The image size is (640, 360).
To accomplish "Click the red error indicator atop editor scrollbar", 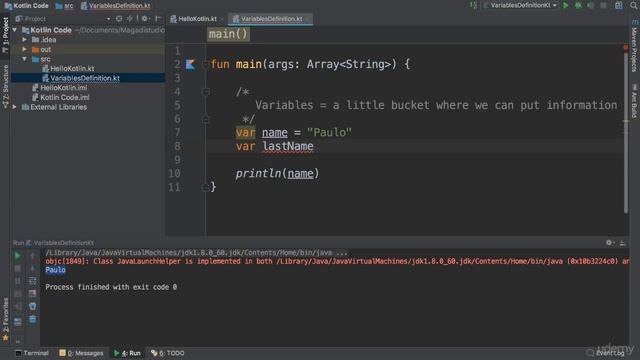I will click(626, 48).
